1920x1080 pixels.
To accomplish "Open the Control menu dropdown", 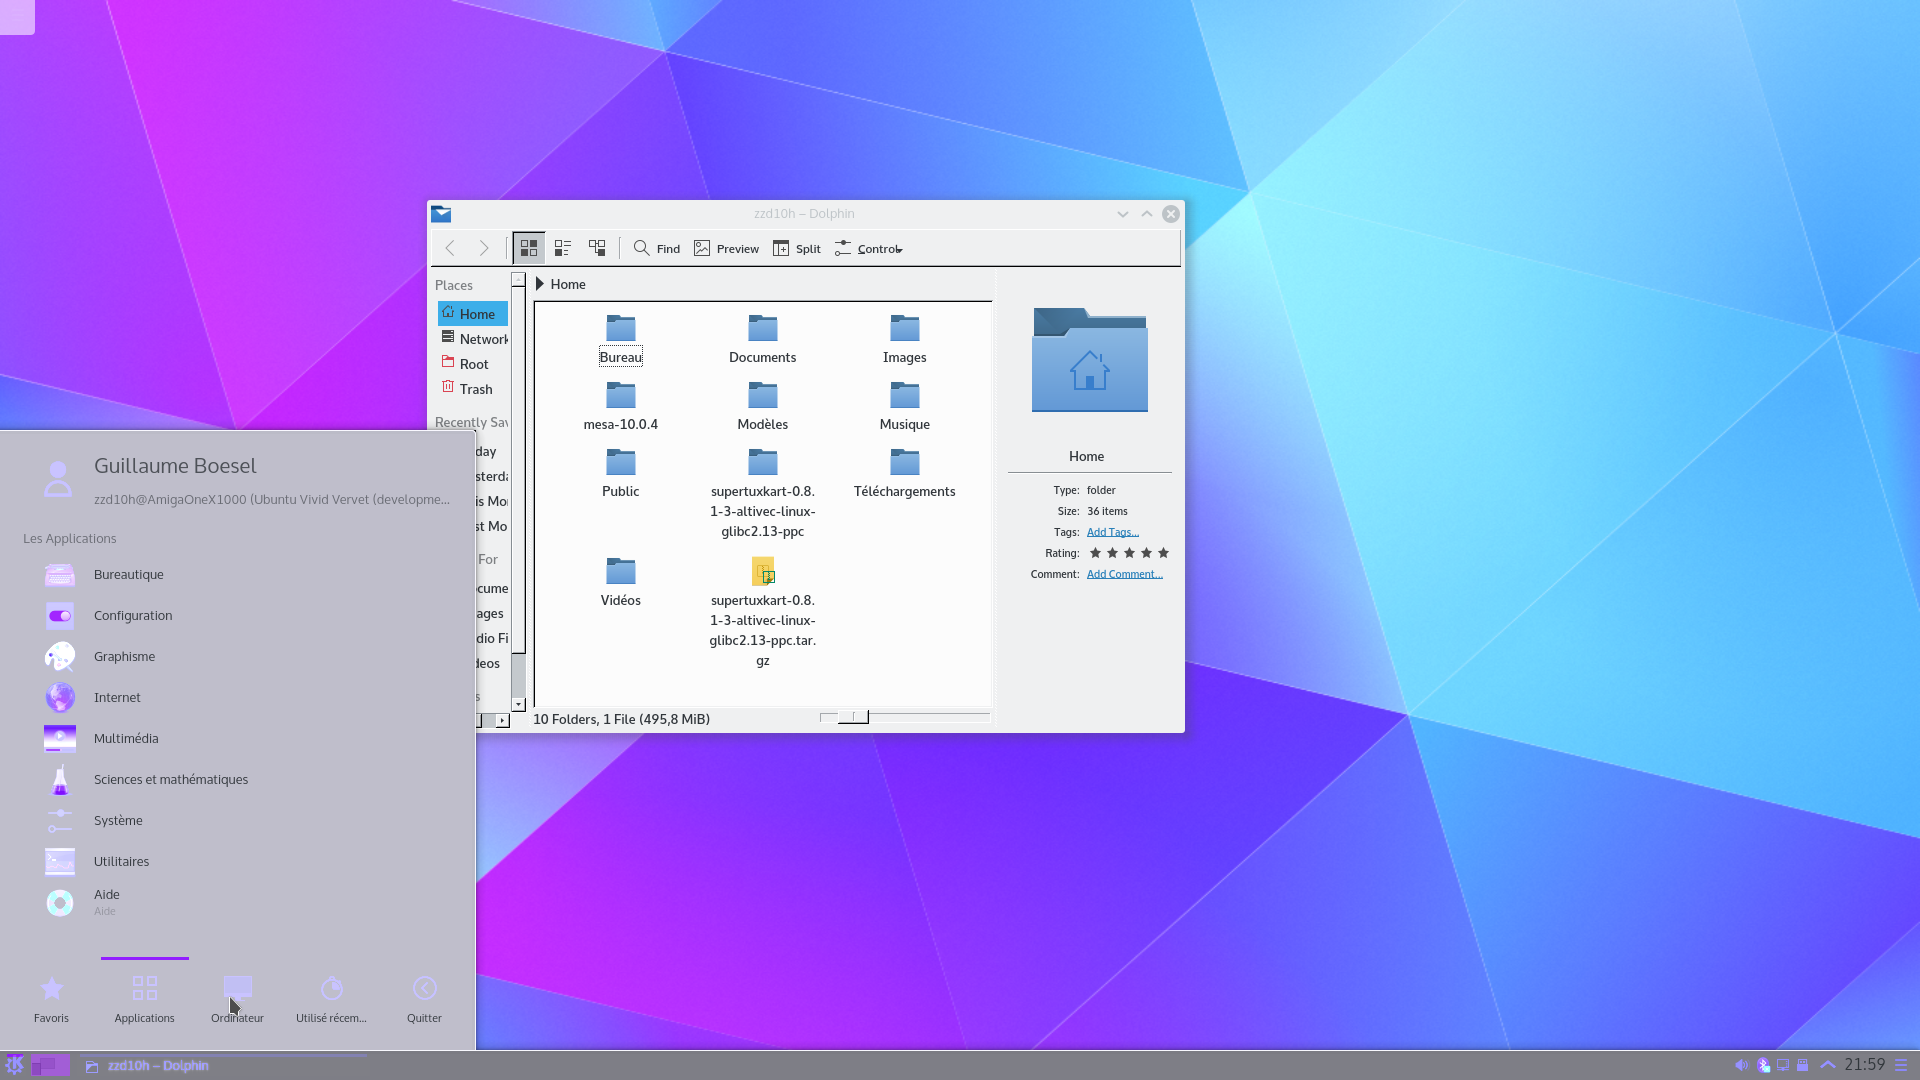I will (x=869, y=248).
